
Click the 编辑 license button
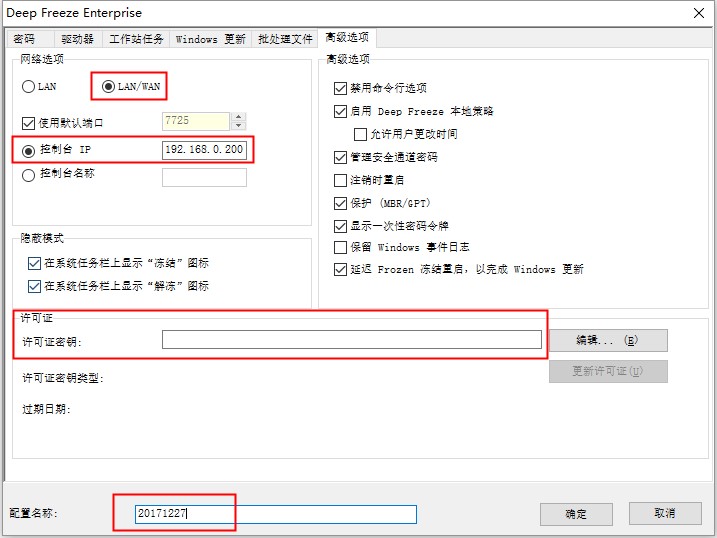click(x=607, y=340)
